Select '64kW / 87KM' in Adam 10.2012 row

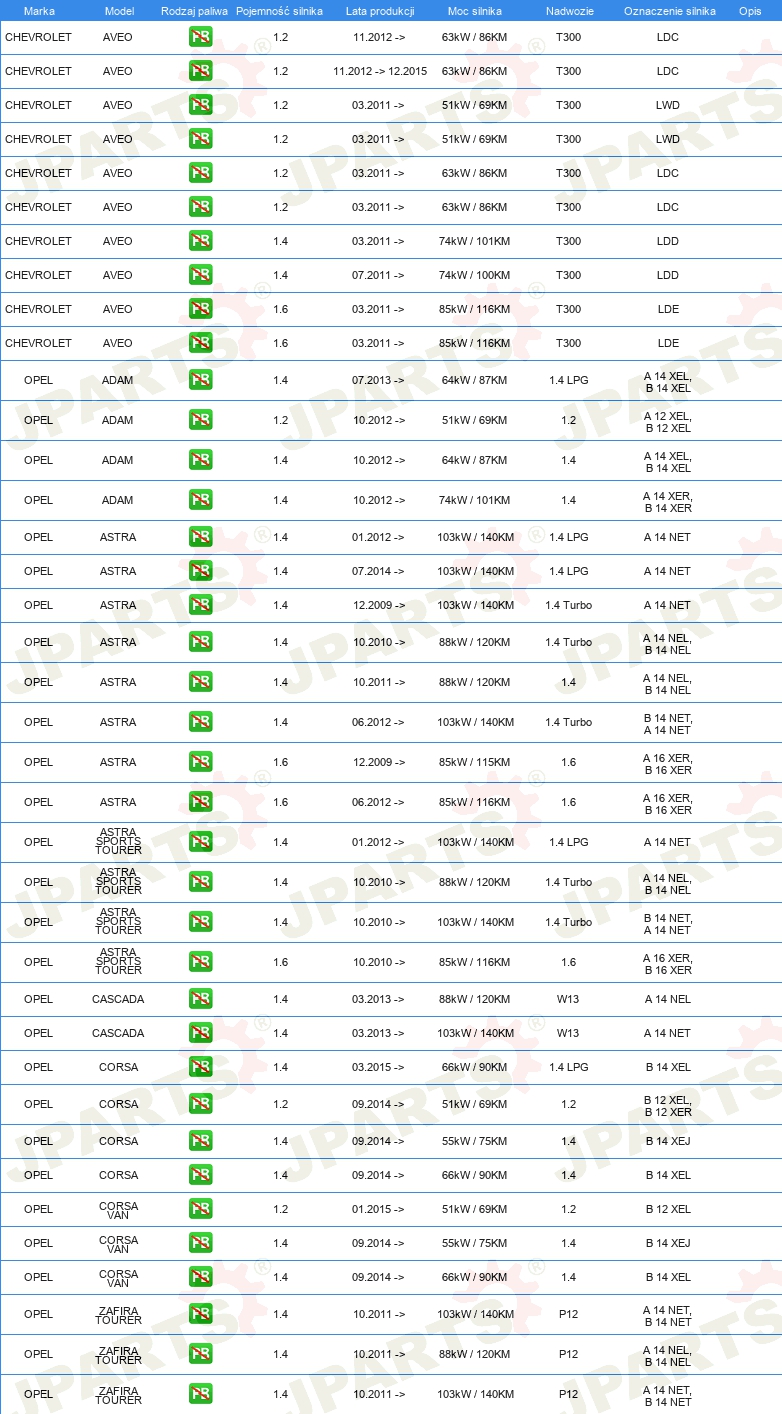[475, 460]
